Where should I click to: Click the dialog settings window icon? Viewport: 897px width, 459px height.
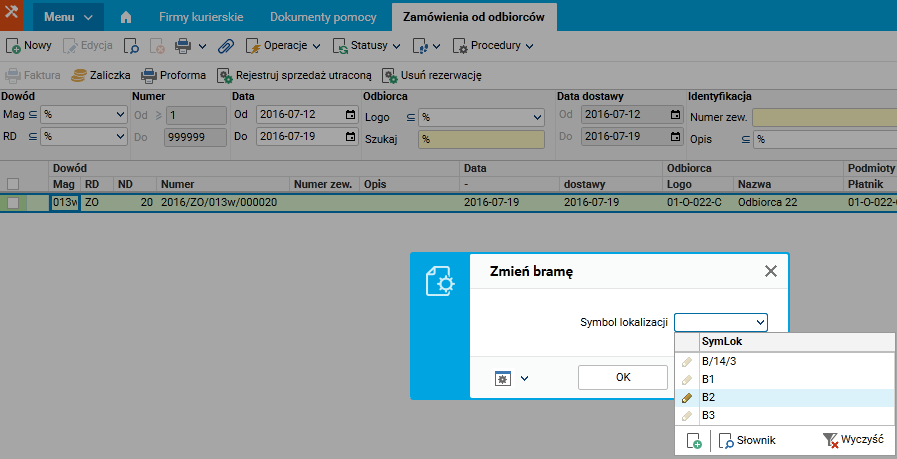click(x=503, y=378)
